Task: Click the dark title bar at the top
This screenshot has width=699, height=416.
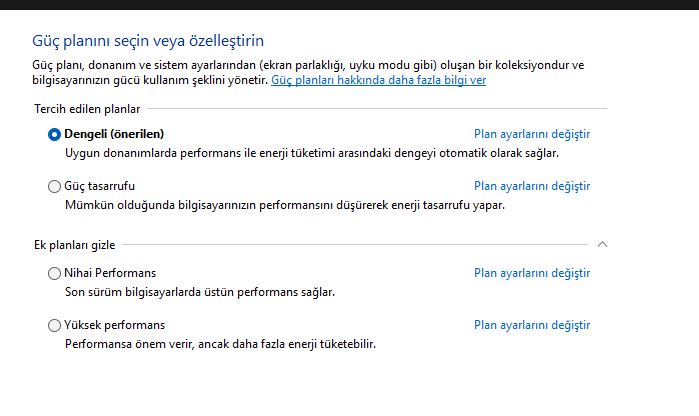Action: point(350,4)
